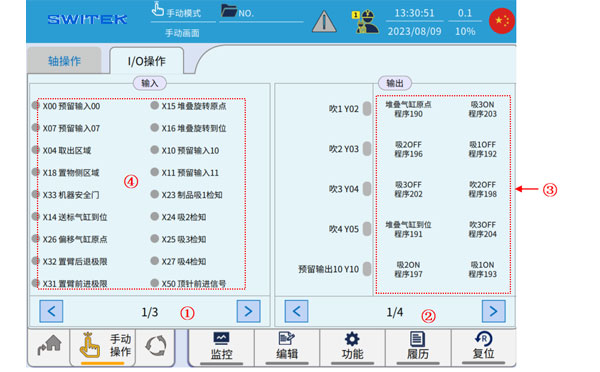Select 吹2OFF 程序198 output
Image resolution: width=600 pixels, height=372 pixels.
[483, 189]
